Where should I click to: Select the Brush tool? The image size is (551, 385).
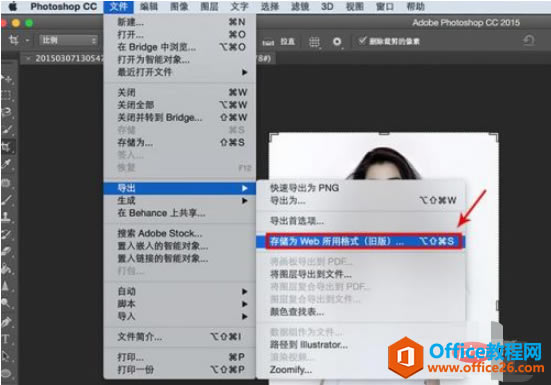(7, 200)
